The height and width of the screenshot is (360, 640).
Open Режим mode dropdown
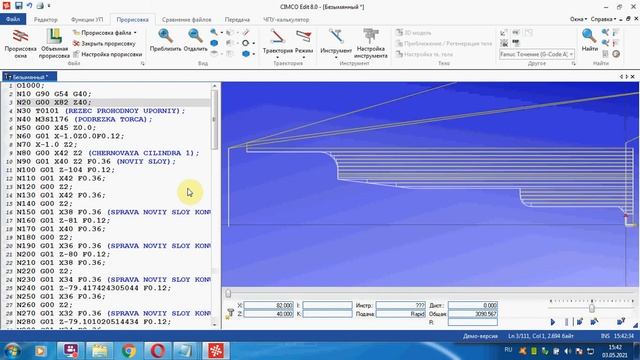click(304, 43)
